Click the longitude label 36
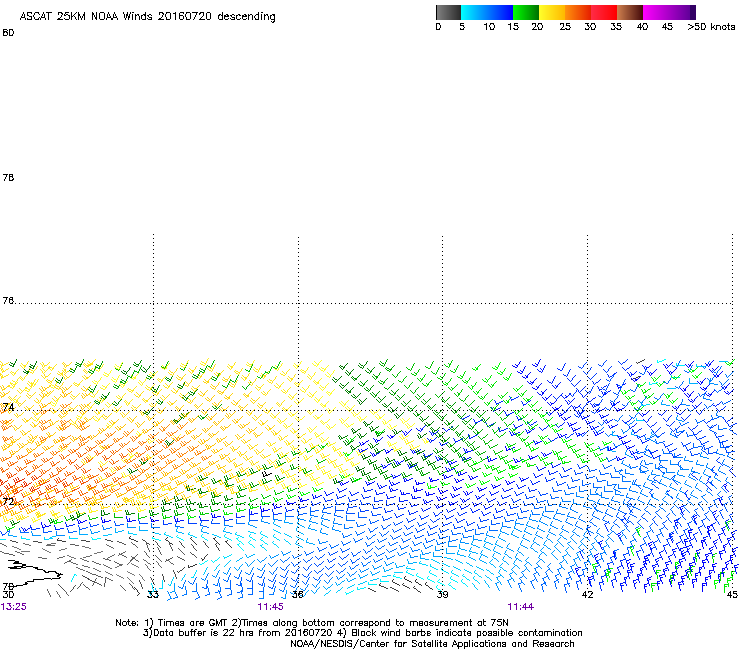Screen dimensions: 740x650 297,594
